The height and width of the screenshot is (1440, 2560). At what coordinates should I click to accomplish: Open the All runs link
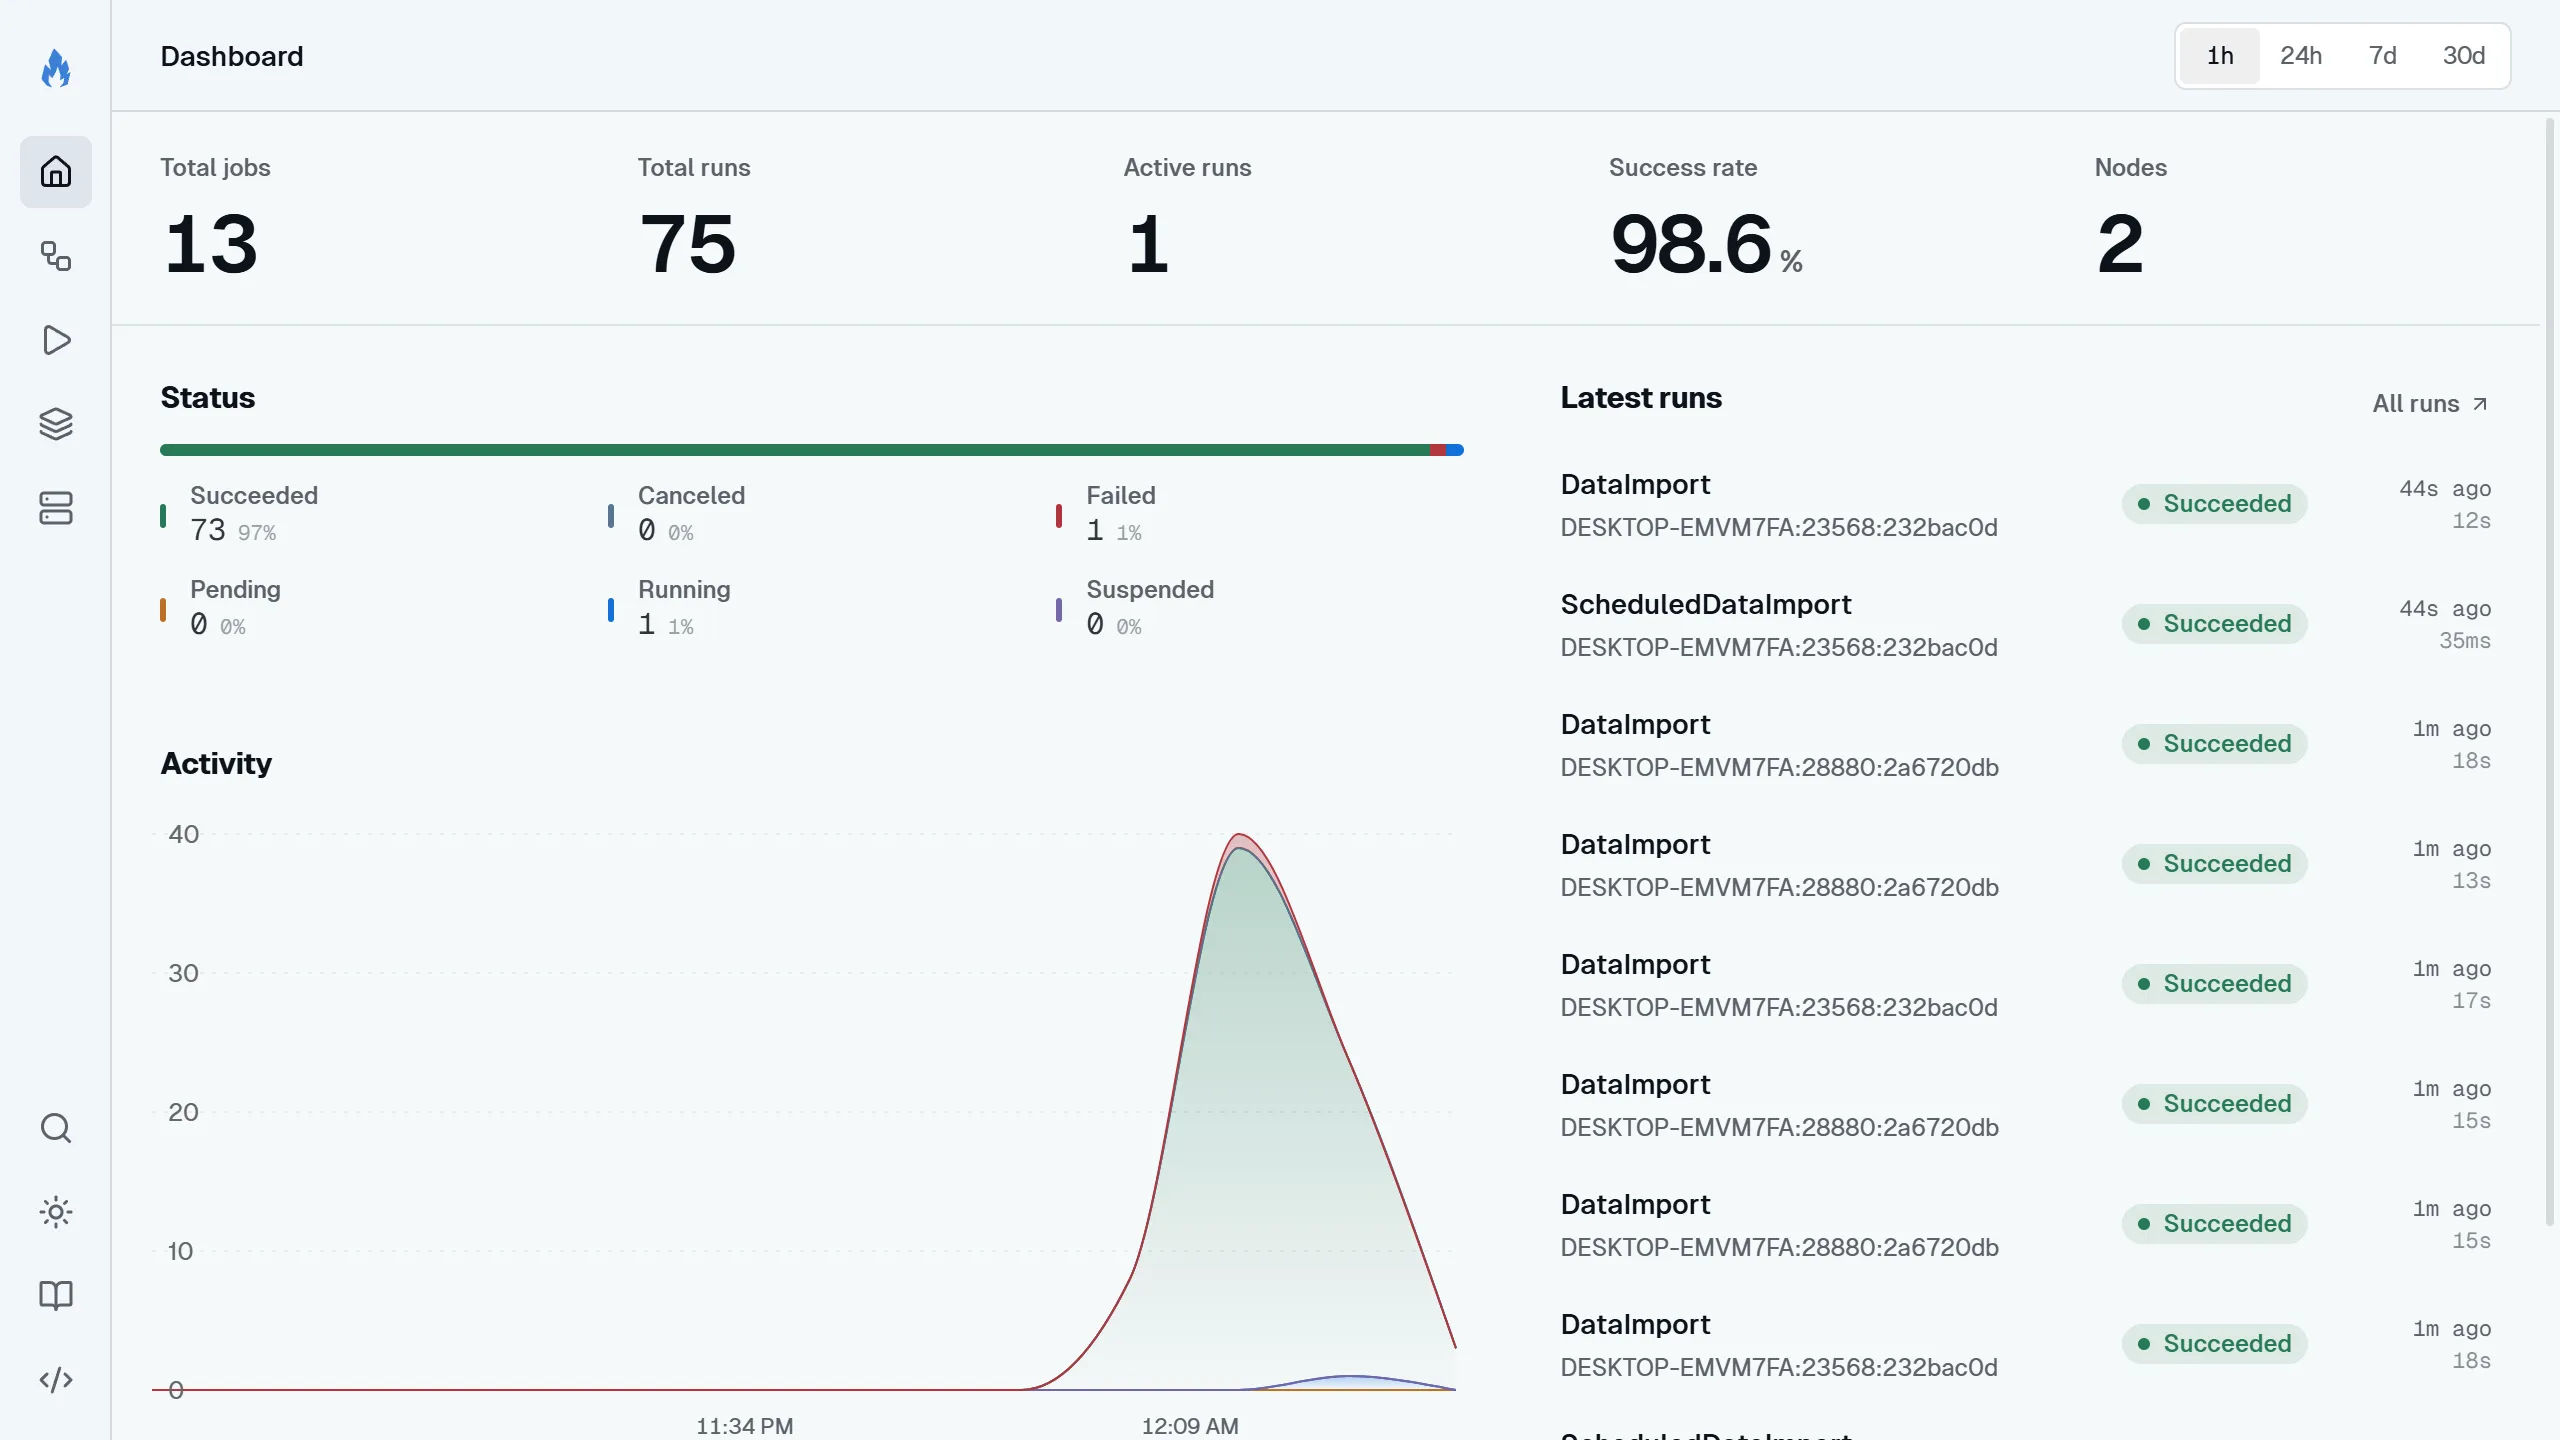(2430, 404)
